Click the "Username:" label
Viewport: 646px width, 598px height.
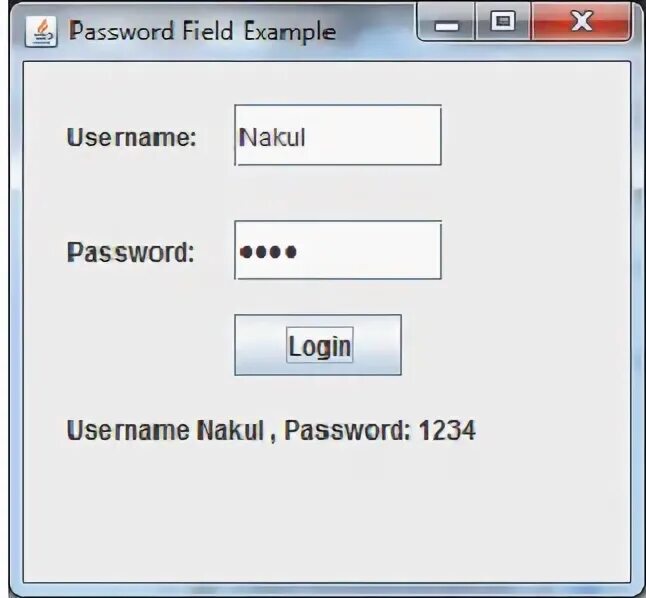131,137
